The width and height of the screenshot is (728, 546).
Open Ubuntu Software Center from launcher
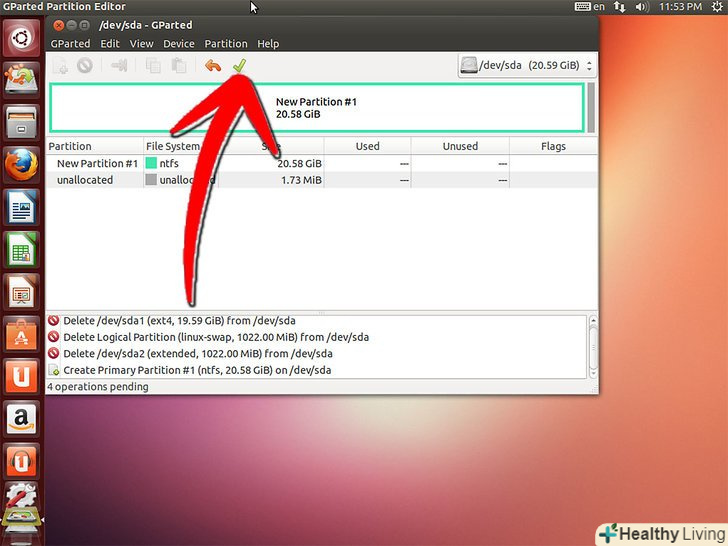tap(21, 335)
